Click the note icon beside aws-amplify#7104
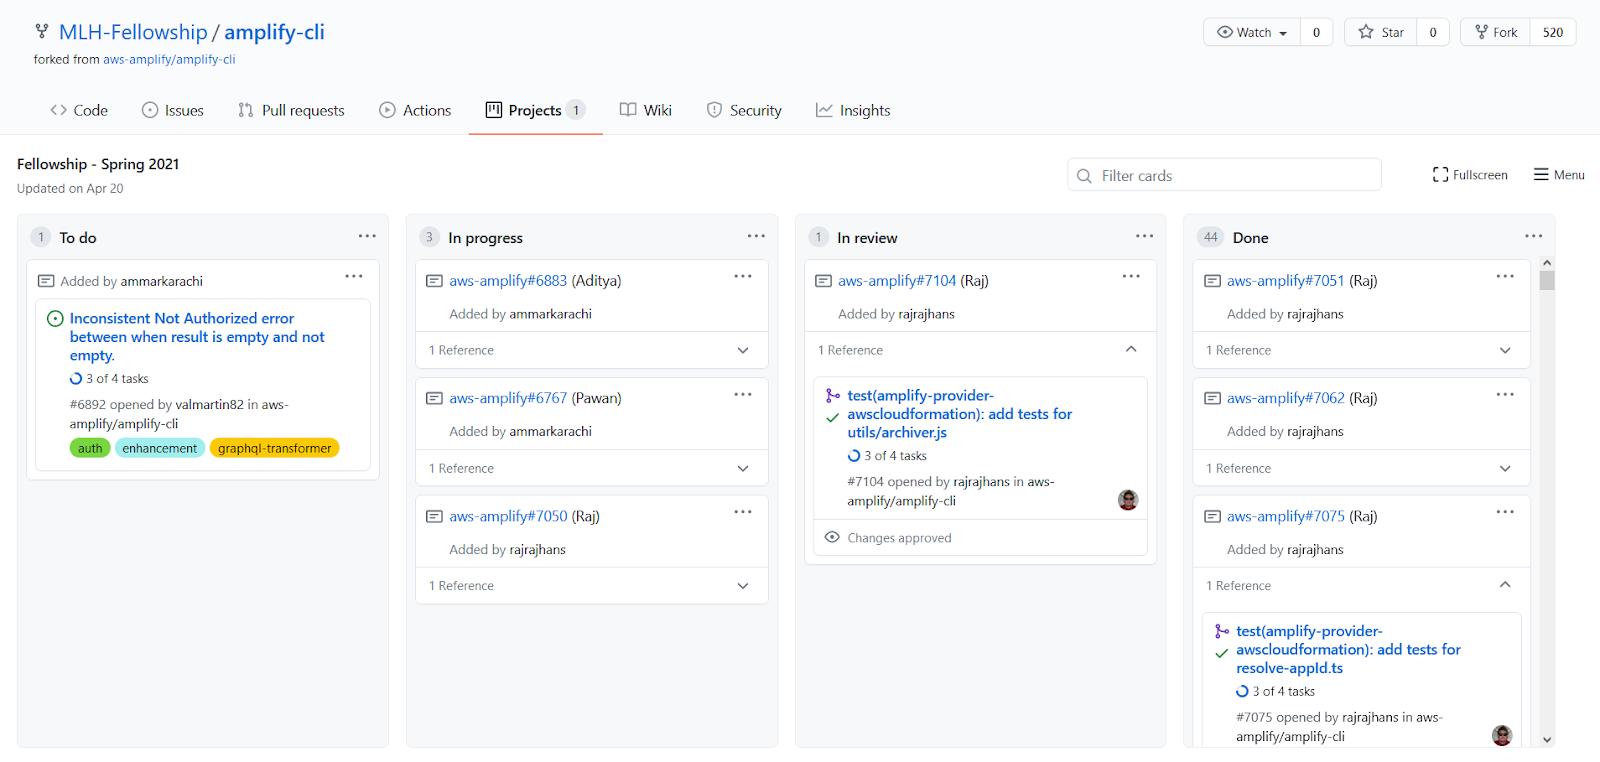 [x=823, y=281]
